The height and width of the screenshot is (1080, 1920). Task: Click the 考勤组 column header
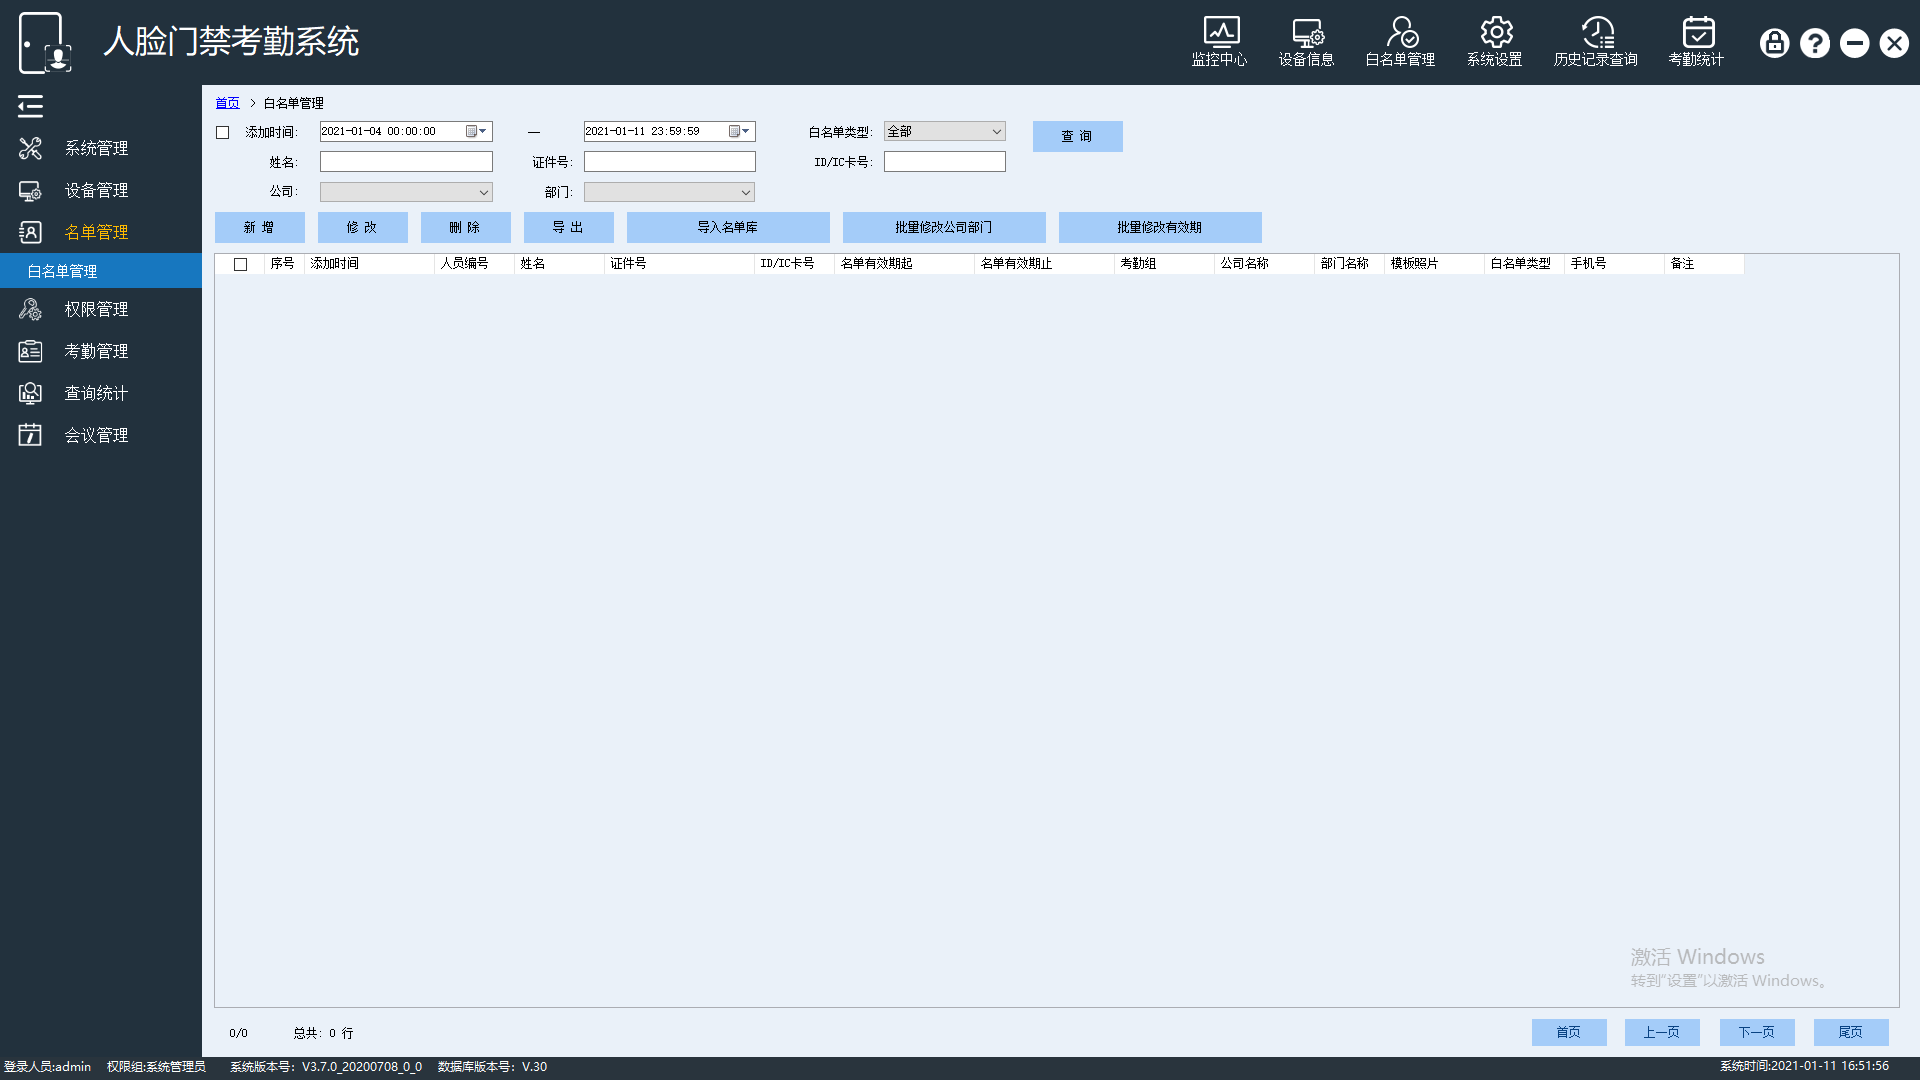(x=1164, y=264)
